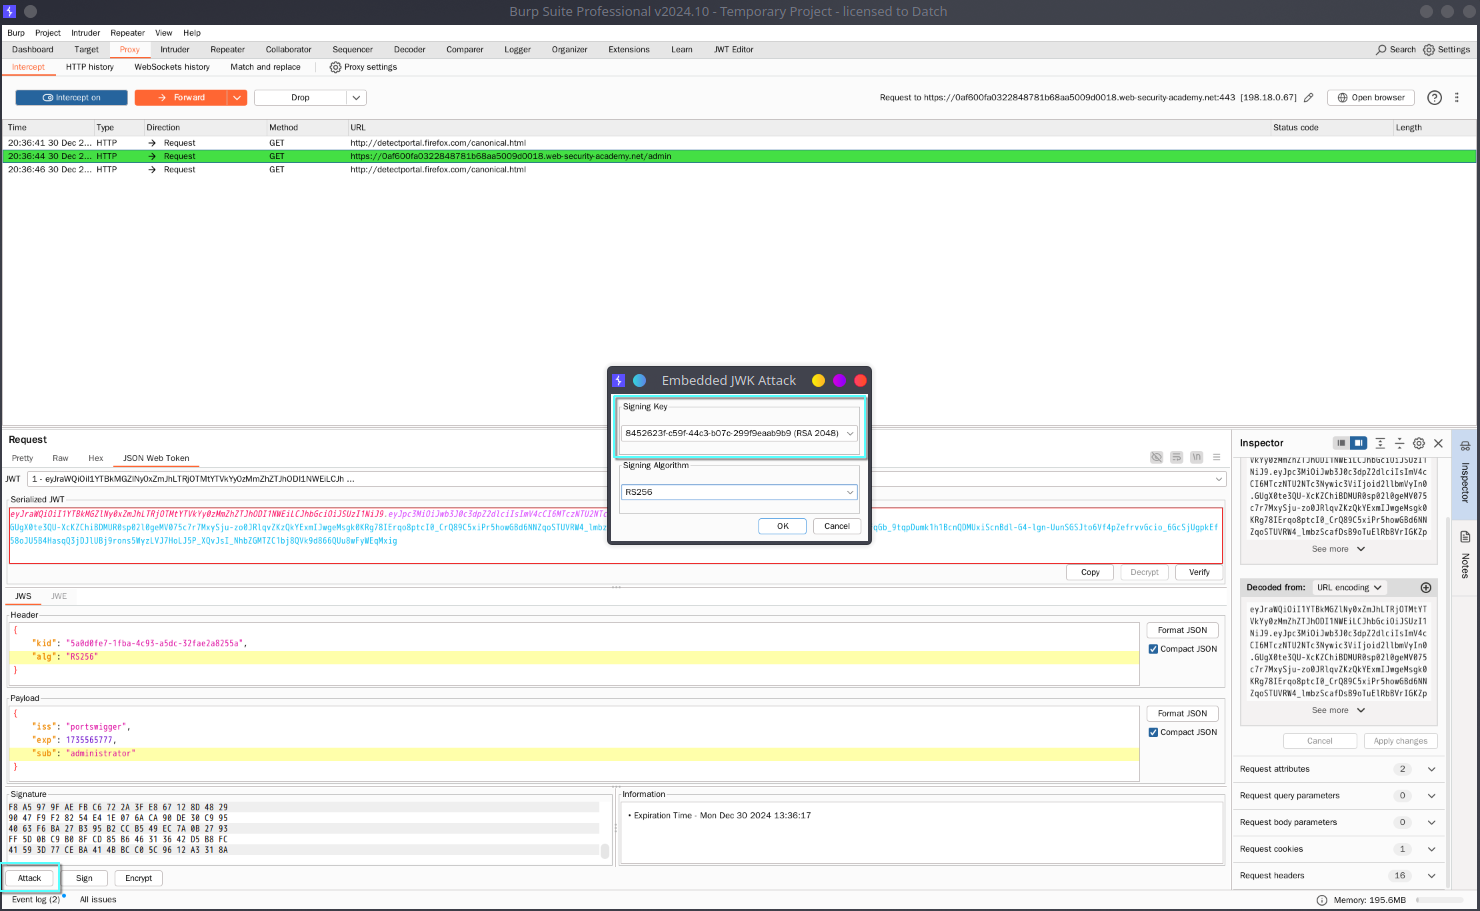The width and height of the screenshot is (1480, 911).
Task: Open the Forward button dropdown arrow
Action: coord(237,98)
